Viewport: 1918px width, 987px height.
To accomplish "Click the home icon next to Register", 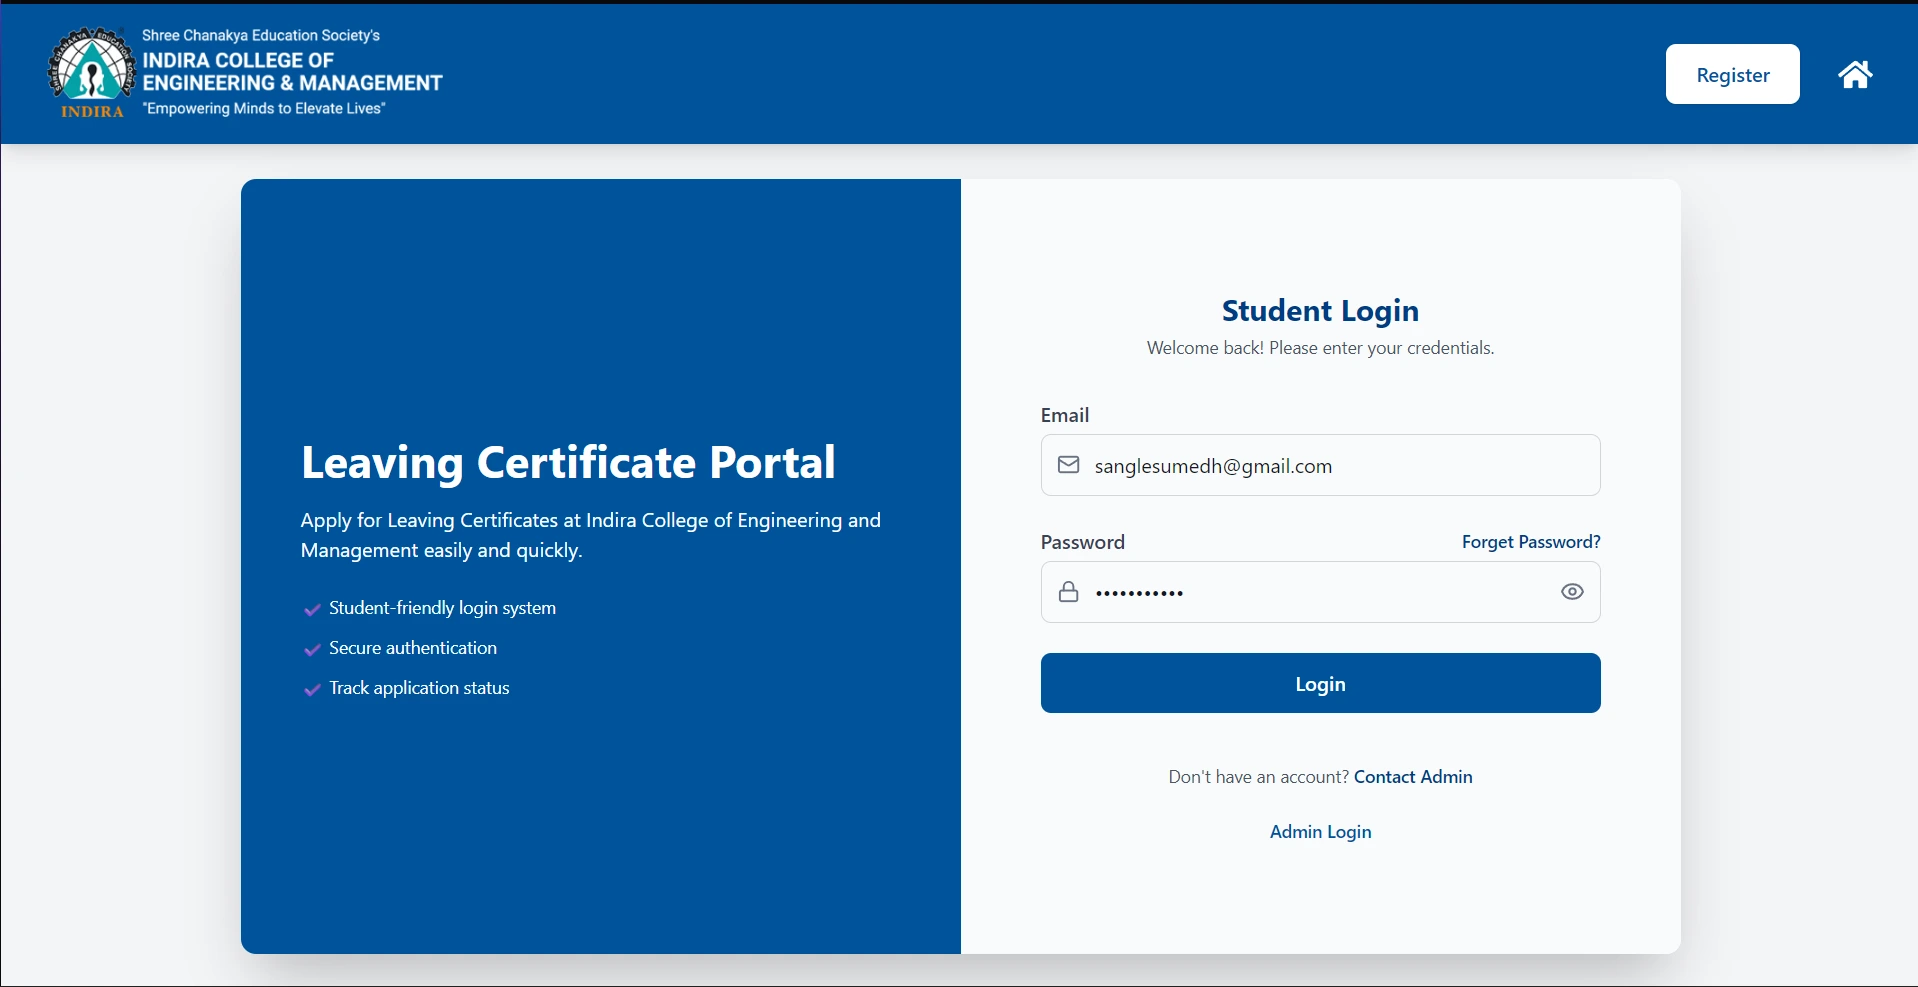I will coord(1854,74).
